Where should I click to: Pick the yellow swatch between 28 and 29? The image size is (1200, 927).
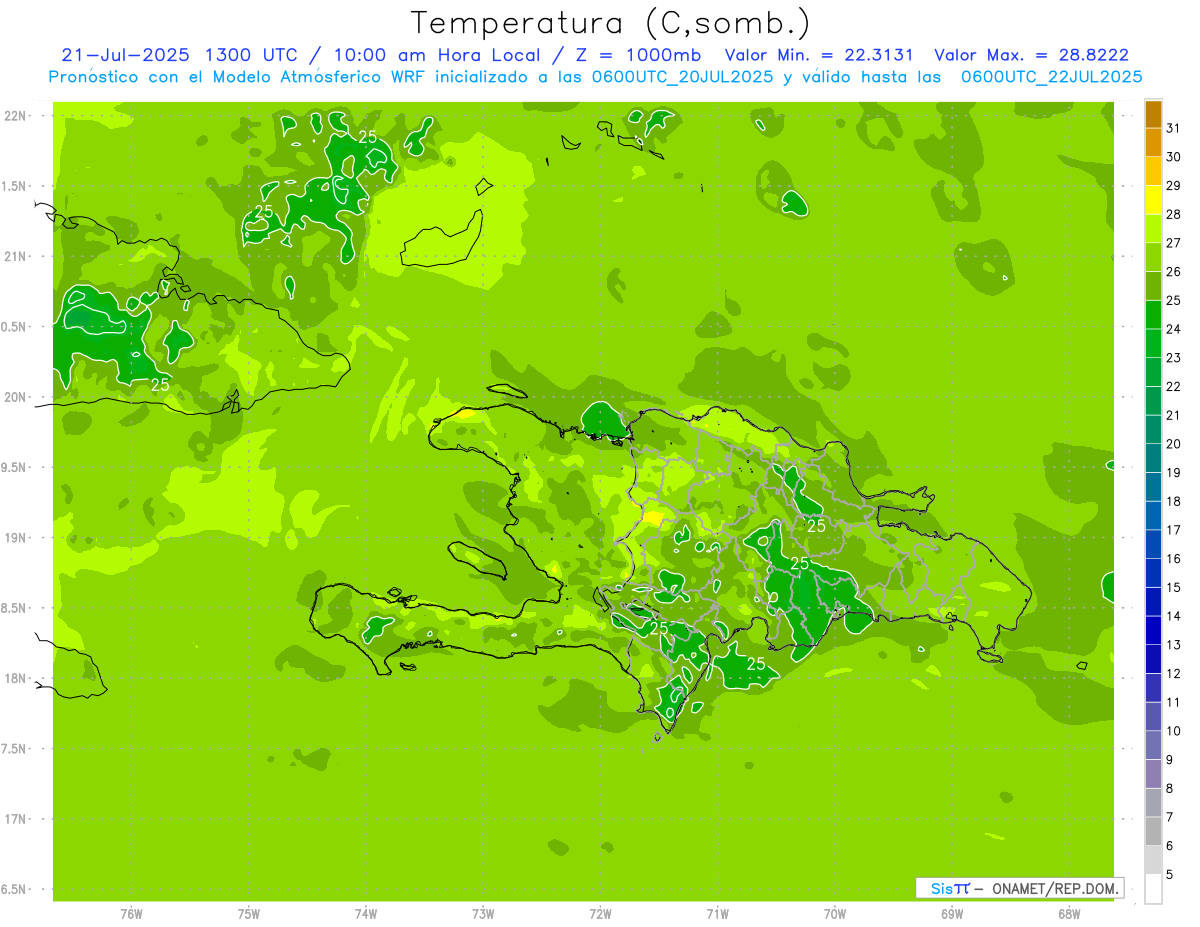point(1153,201)
